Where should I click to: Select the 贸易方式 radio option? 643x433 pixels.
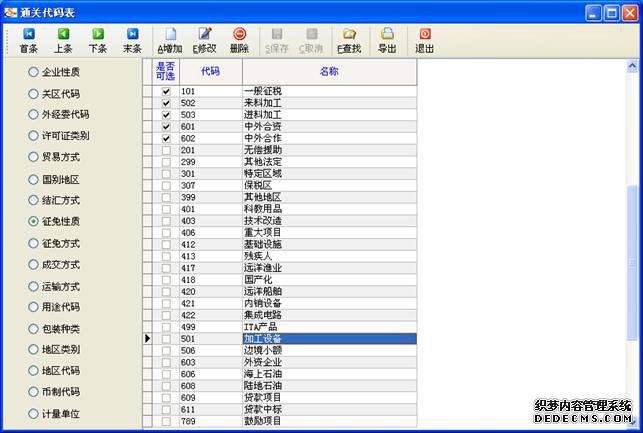(x=34, y=157)
